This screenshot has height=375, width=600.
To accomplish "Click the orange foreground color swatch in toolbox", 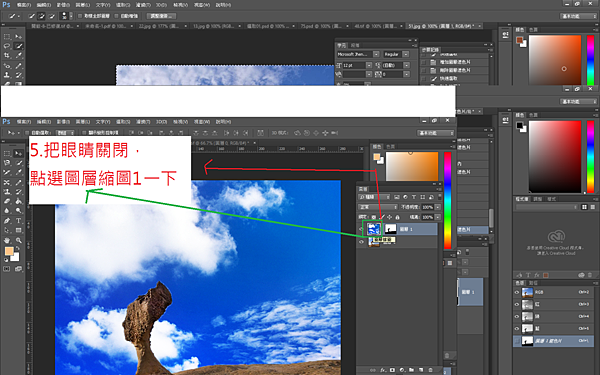I will [x=9, y=251].
